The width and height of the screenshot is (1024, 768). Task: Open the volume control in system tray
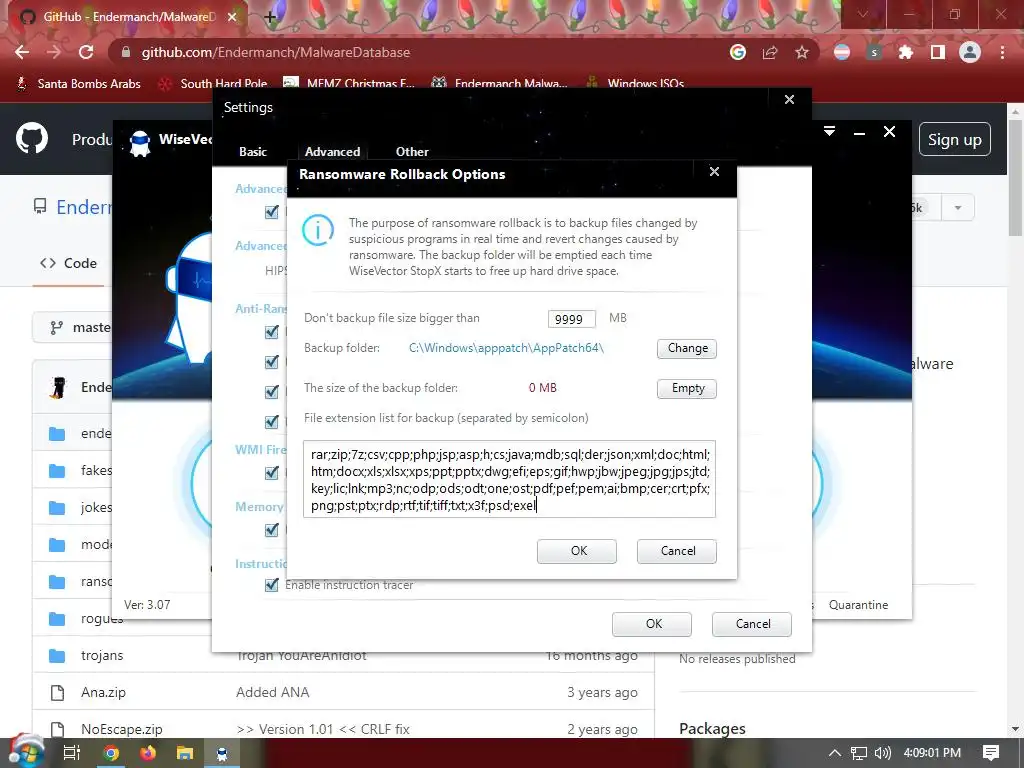point(882,753)
